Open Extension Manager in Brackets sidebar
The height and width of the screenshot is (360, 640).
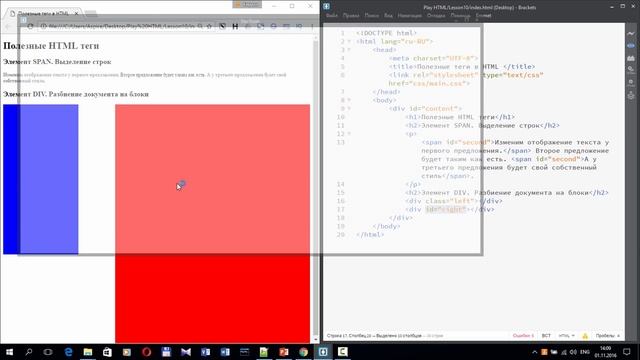[631, 58]
